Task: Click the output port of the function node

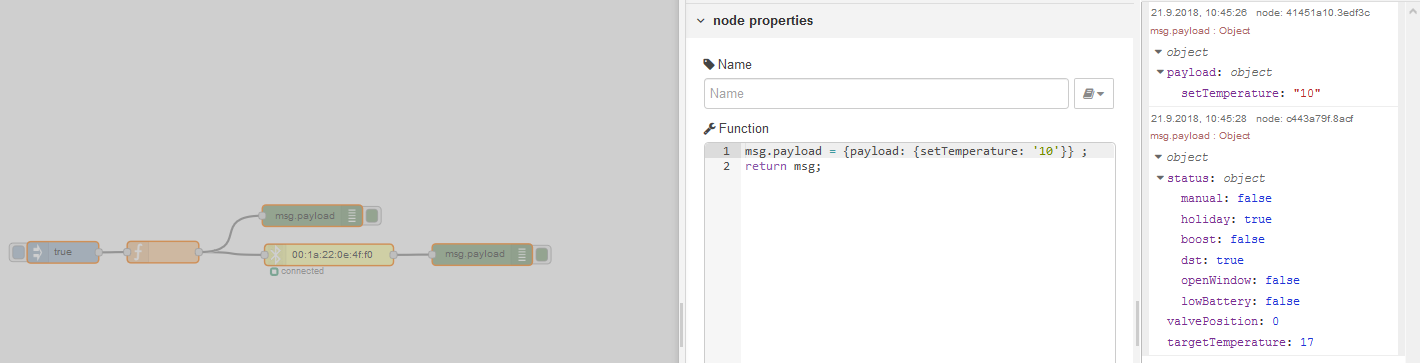Action: [x=198, y=252]
